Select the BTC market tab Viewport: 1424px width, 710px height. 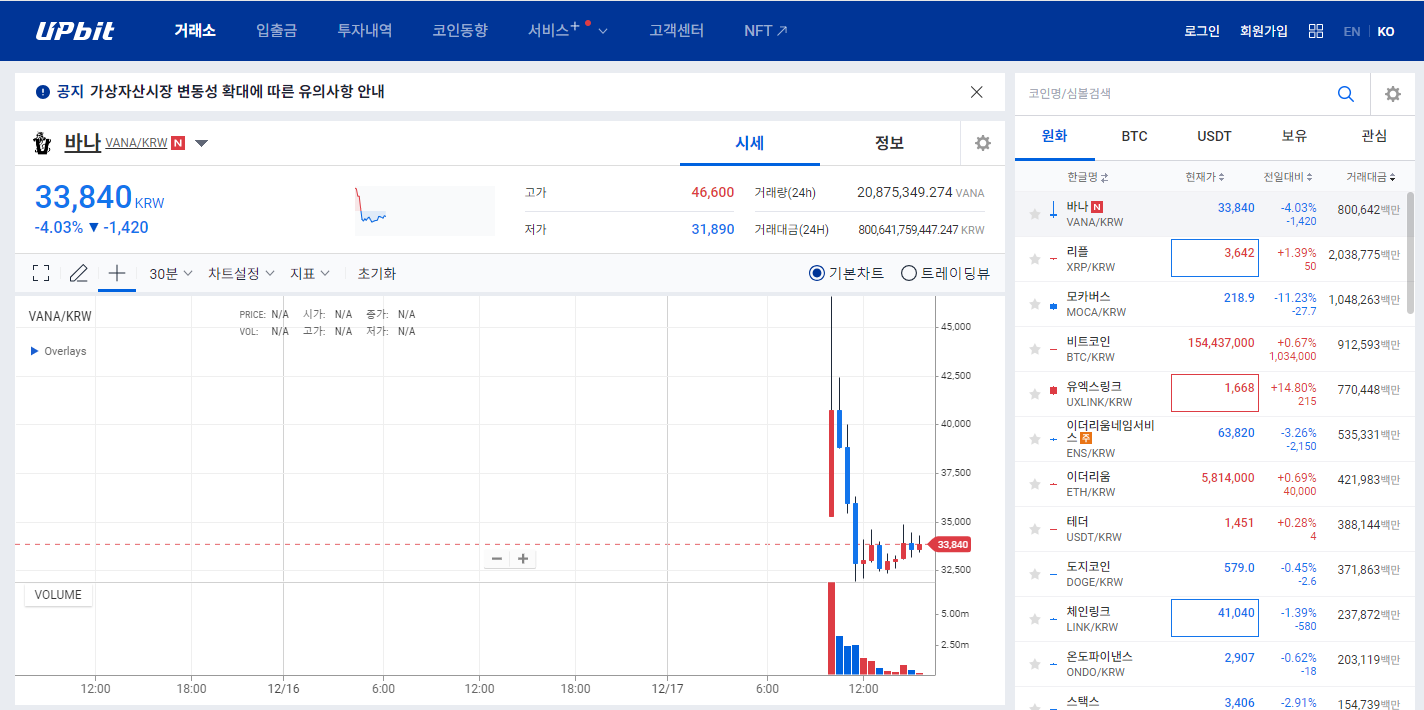(1134, 136)
